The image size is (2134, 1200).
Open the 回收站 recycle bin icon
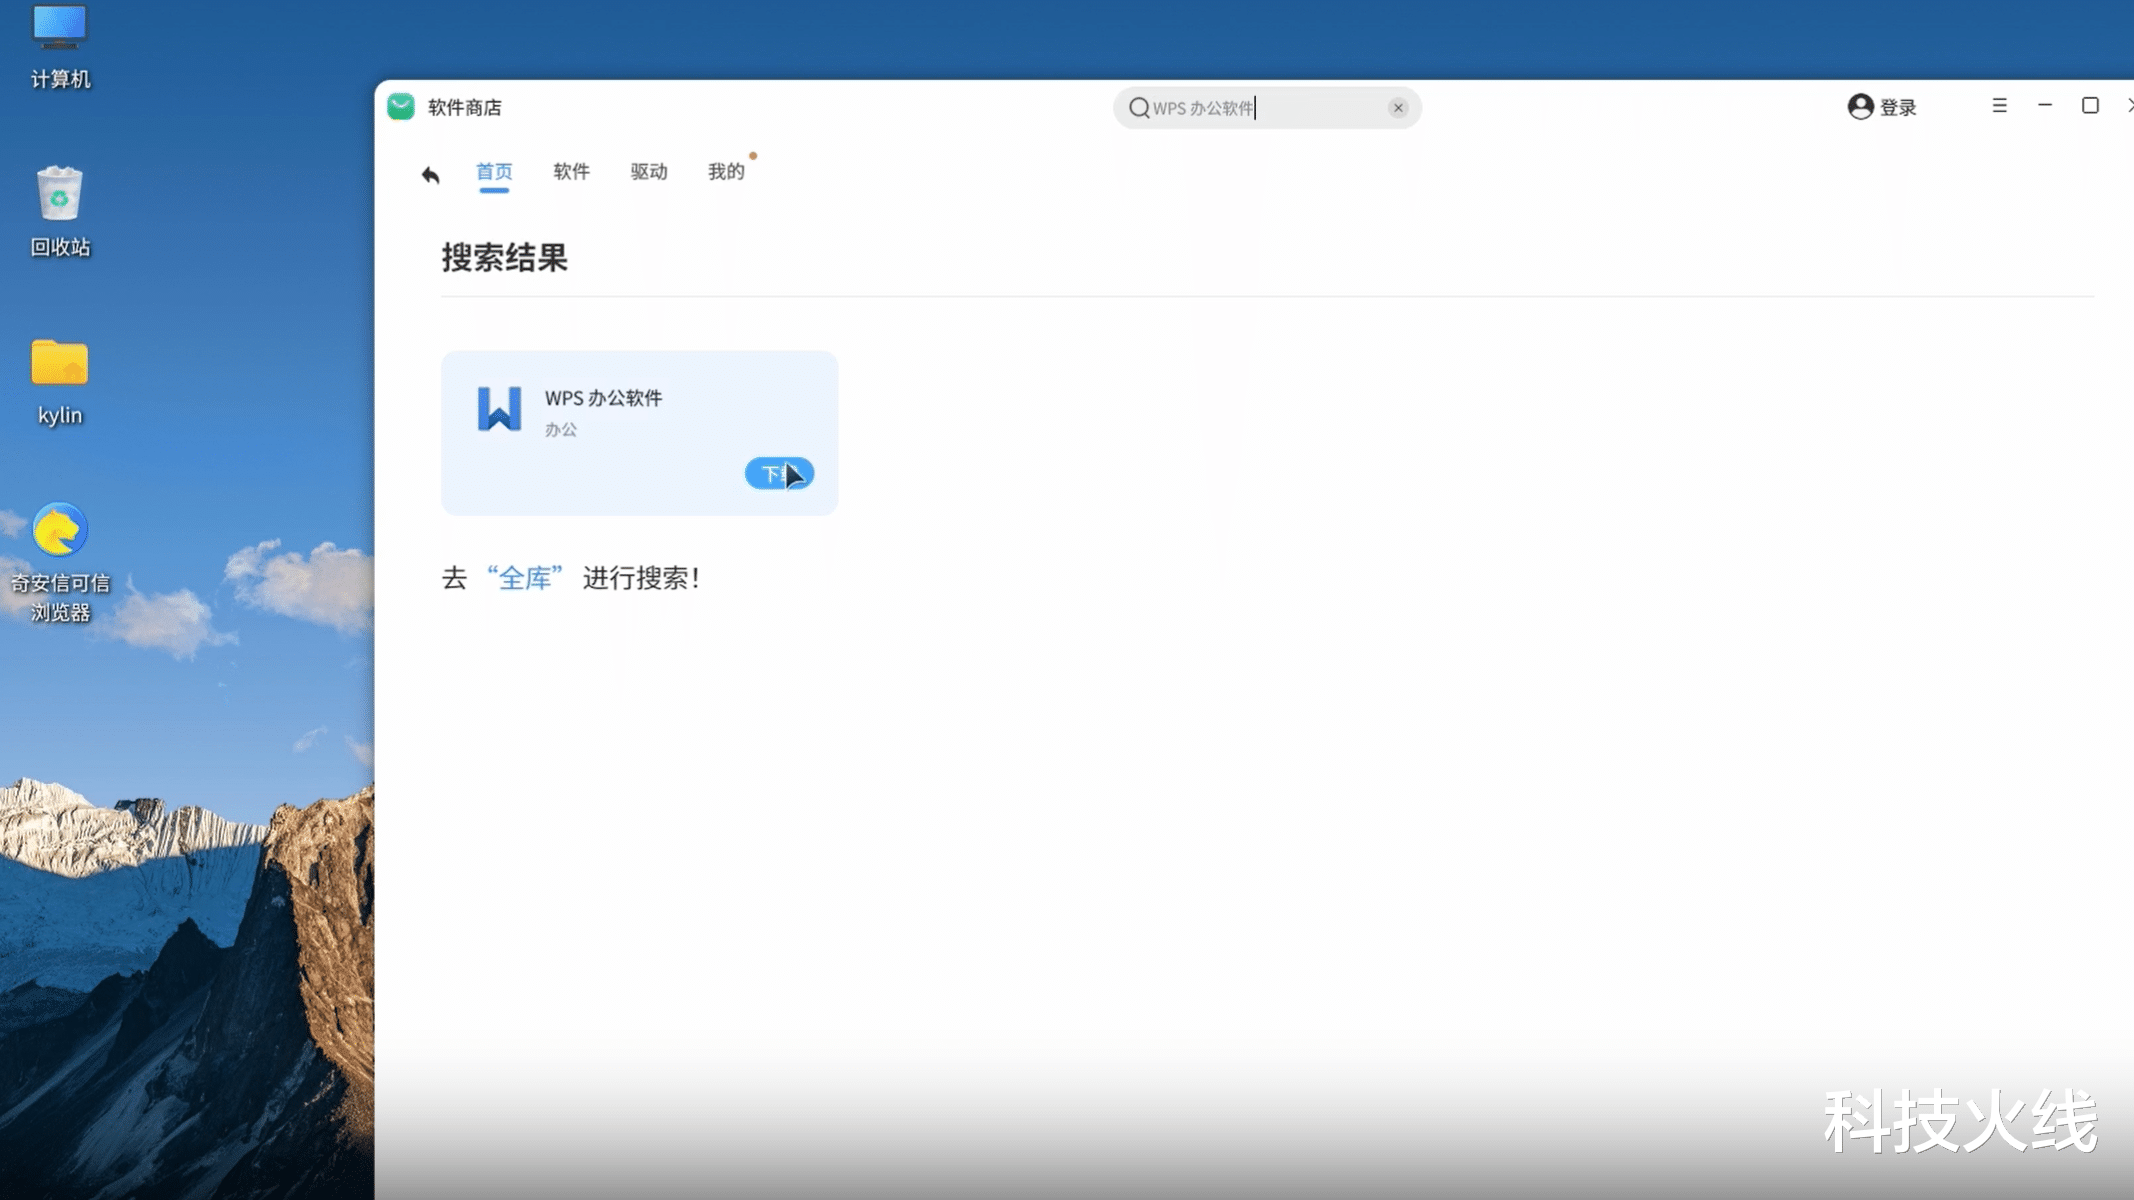point(60,195)
